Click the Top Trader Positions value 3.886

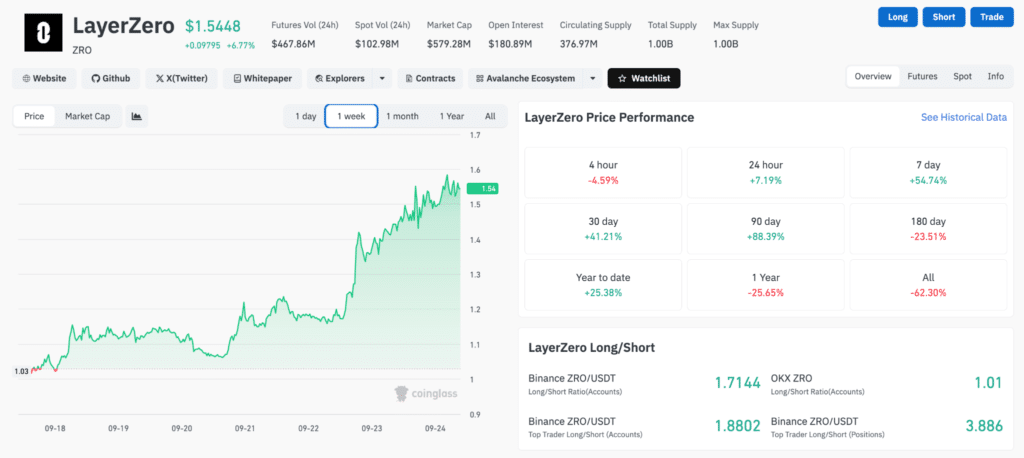[984, 426]
